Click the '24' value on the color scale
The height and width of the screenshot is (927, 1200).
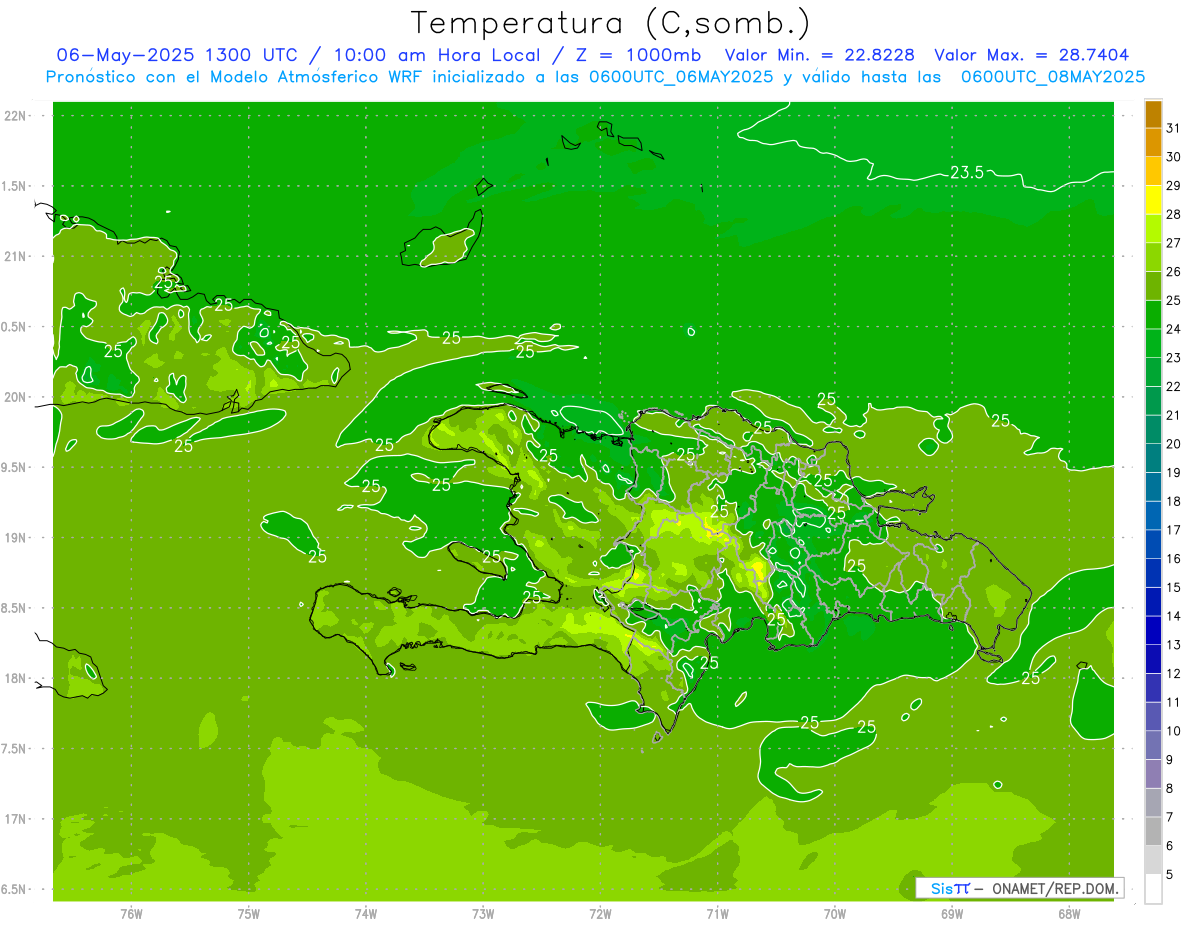coord(1173,329)
